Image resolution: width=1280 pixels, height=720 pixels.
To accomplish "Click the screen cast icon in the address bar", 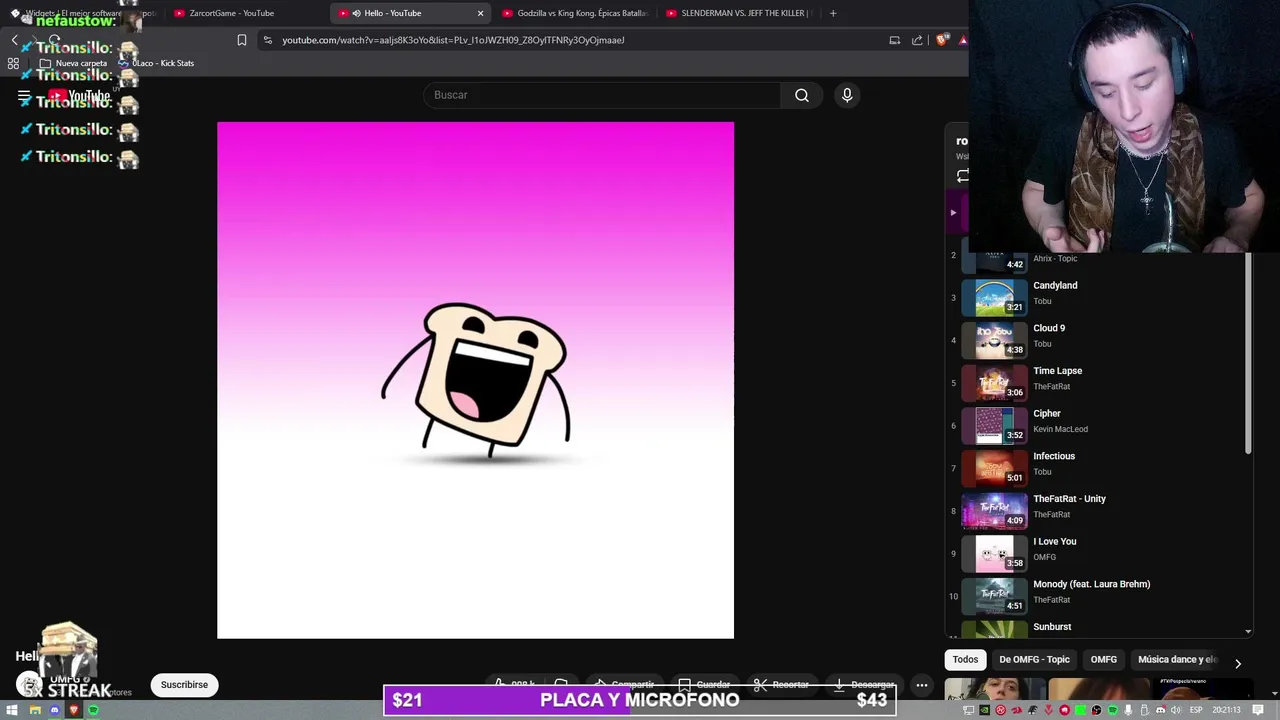I will [x=895, y=40].
